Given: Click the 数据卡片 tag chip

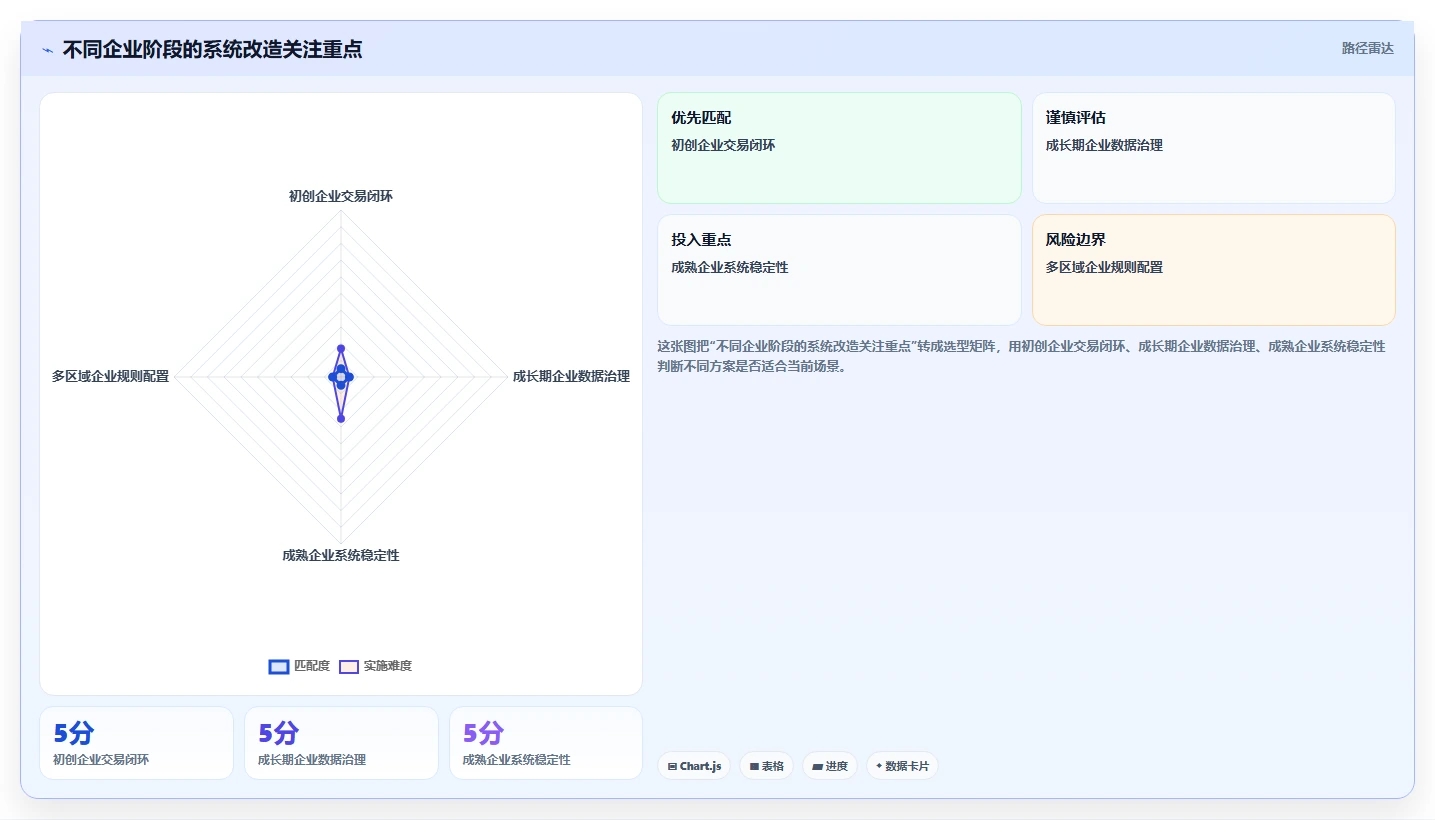Looking at the screenshot, I should [x=902, y=766].
